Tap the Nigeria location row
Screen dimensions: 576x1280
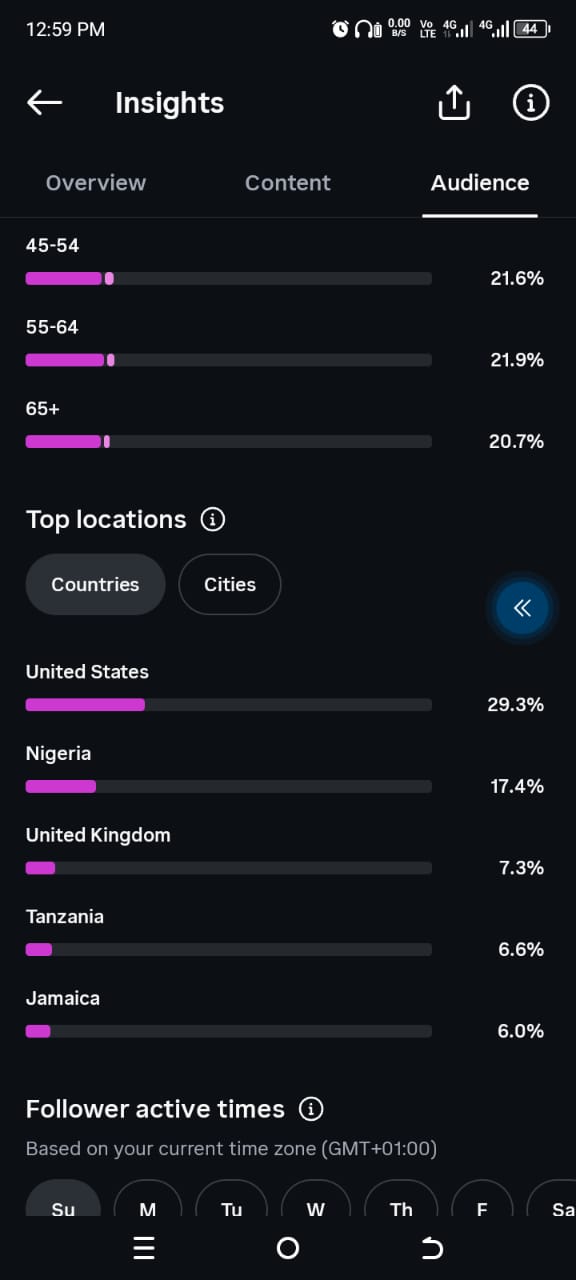[285, 771]
